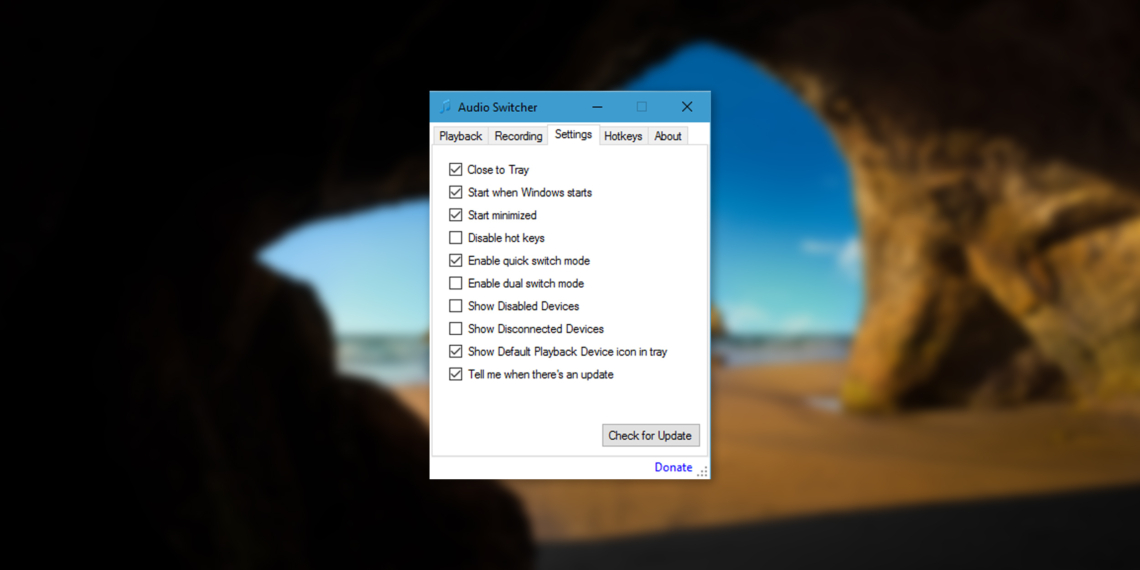Open the Recording tab
Image resolution: width=1140 pixels, height=570 pixels.
[x=518, y=136]
